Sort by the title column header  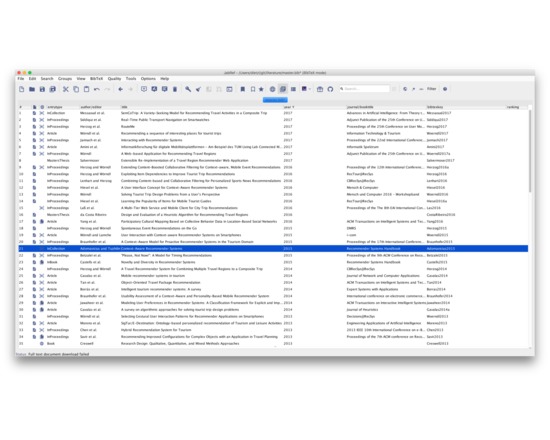pyautogui.click(x=125, y=107)
